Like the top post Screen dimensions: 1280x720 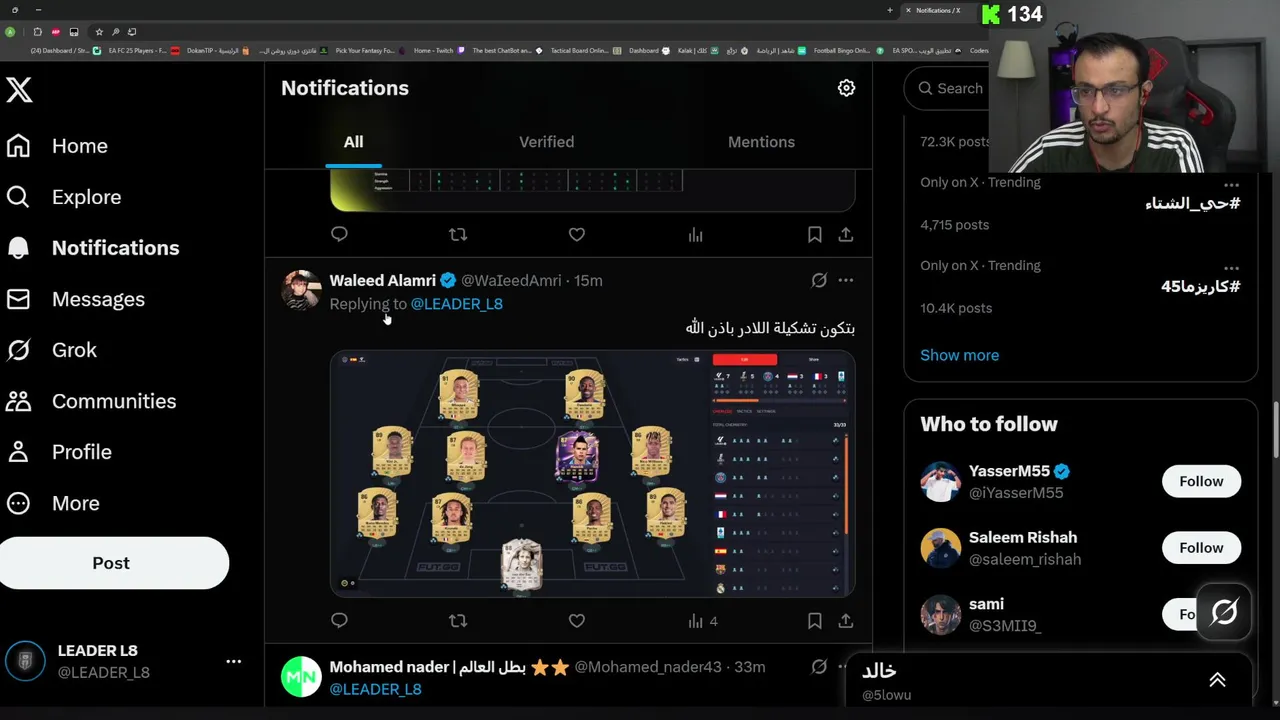(x=577, y=234)
